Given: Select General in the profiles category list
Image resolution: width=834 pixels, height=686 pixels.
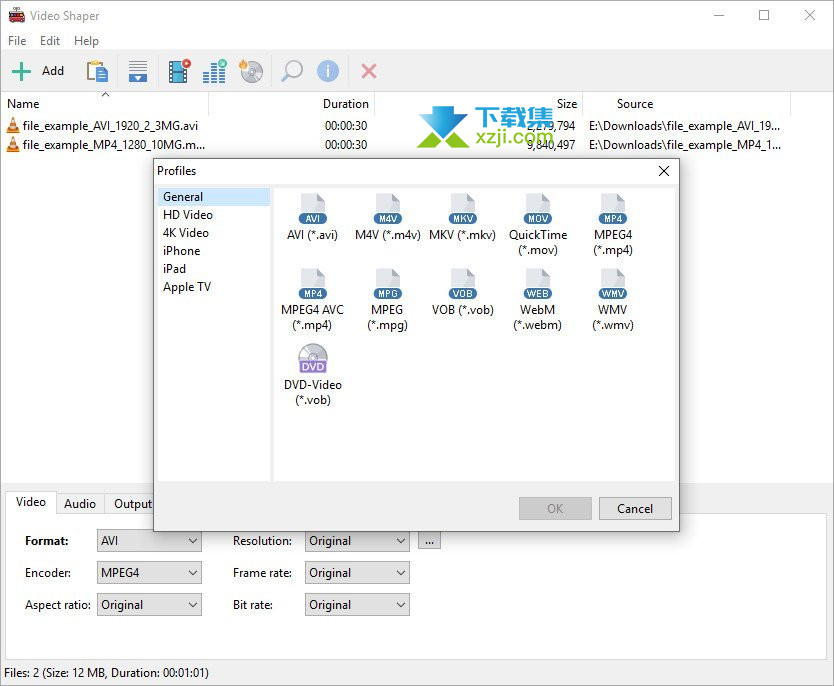Looking at the screenshot, I should point(214,197).
